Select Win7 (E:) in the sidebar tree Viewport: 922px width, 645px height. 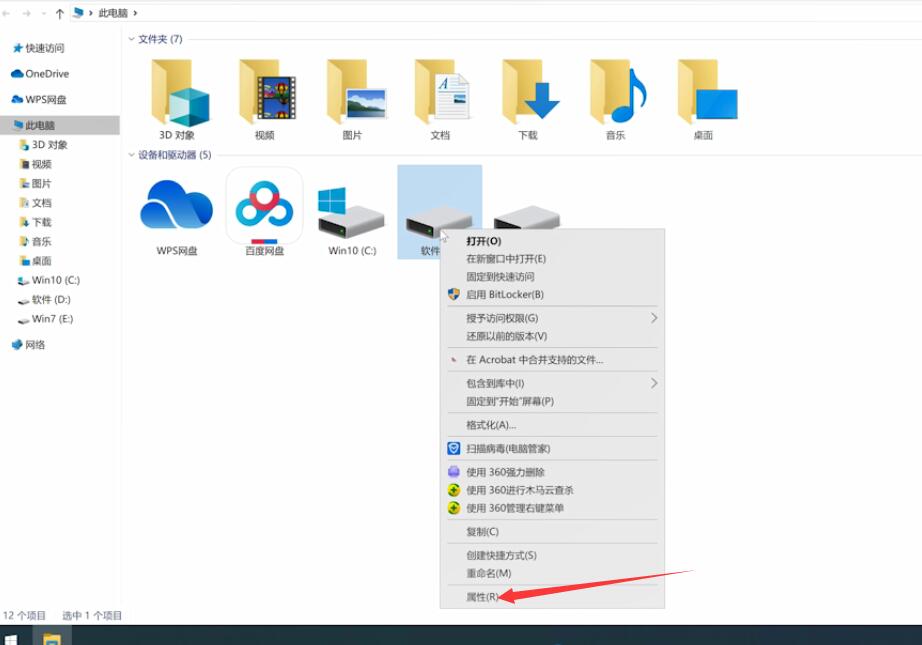[x=45, y=319]
